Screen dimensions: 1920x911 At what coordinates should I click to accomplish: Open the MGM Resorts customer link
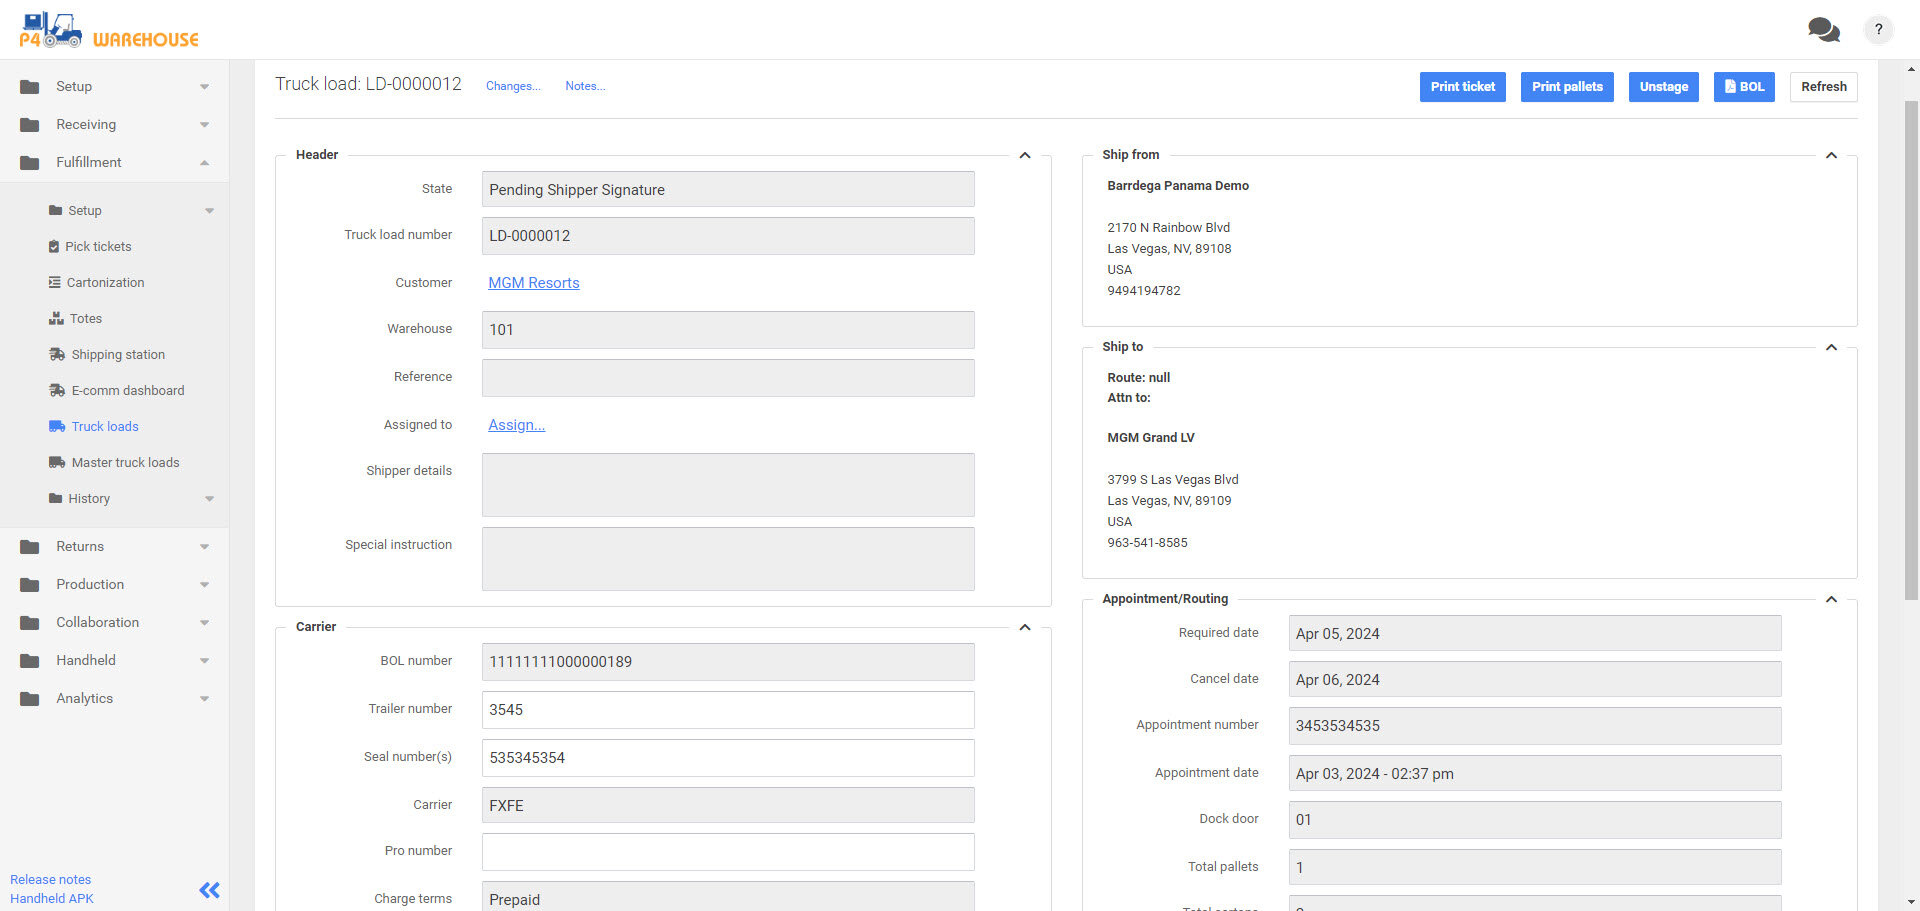click(533, 283)
